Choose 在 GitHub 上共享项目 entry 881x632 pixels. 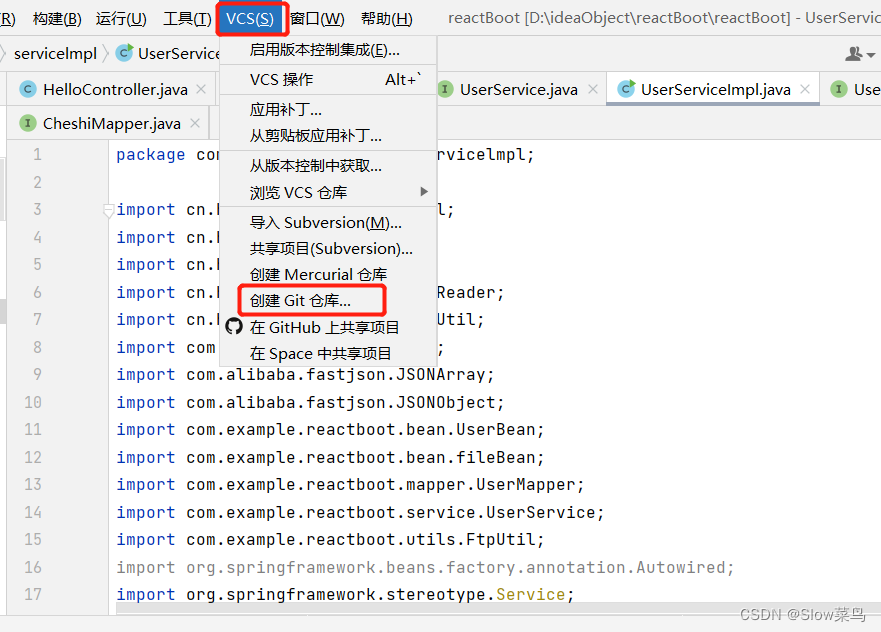click(x=328, y=328)
